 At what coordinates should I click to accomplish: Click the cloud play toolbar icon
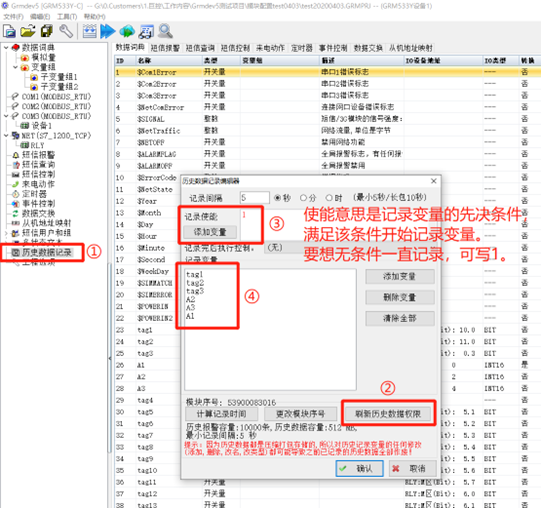pos(127,31)
